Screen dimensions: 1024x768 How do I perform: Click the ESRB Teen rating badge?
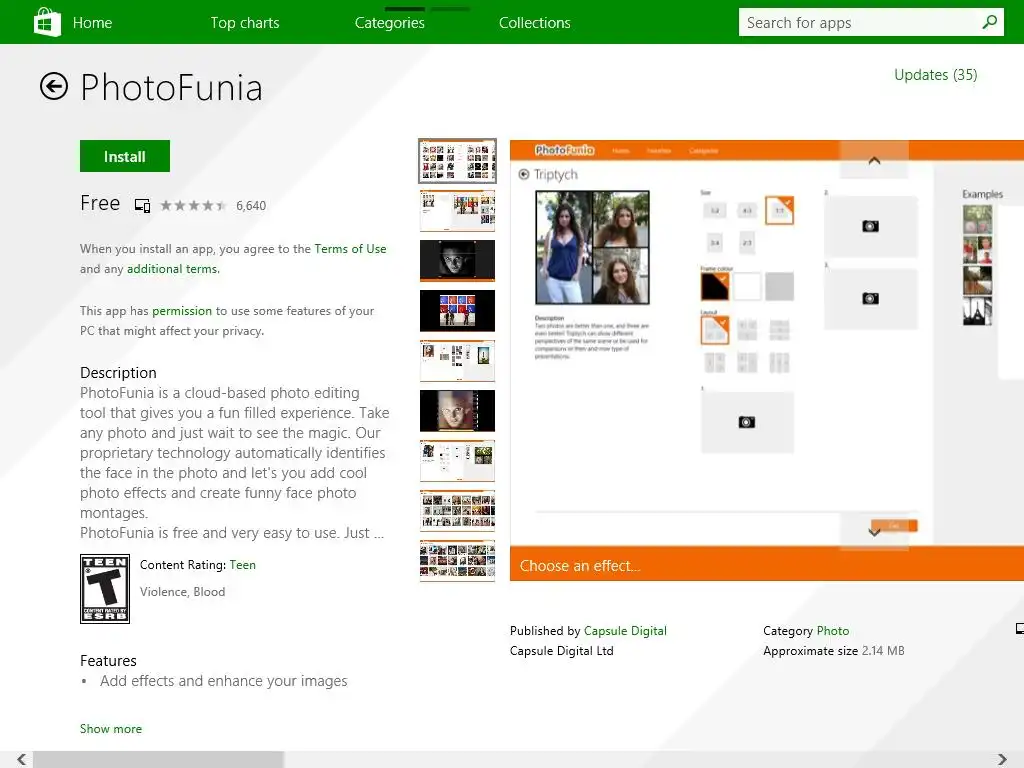click(x=104, y=589)
